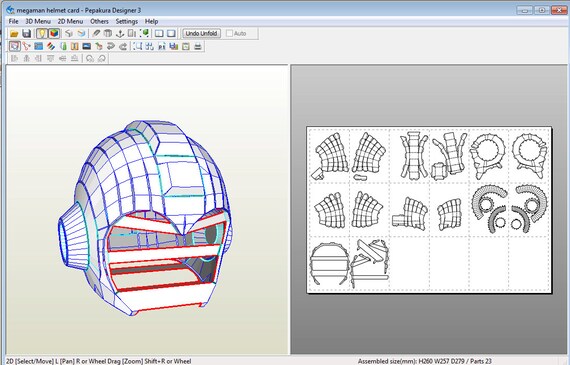
Task: Click the green cube selection icon
Action: point(145,34)
